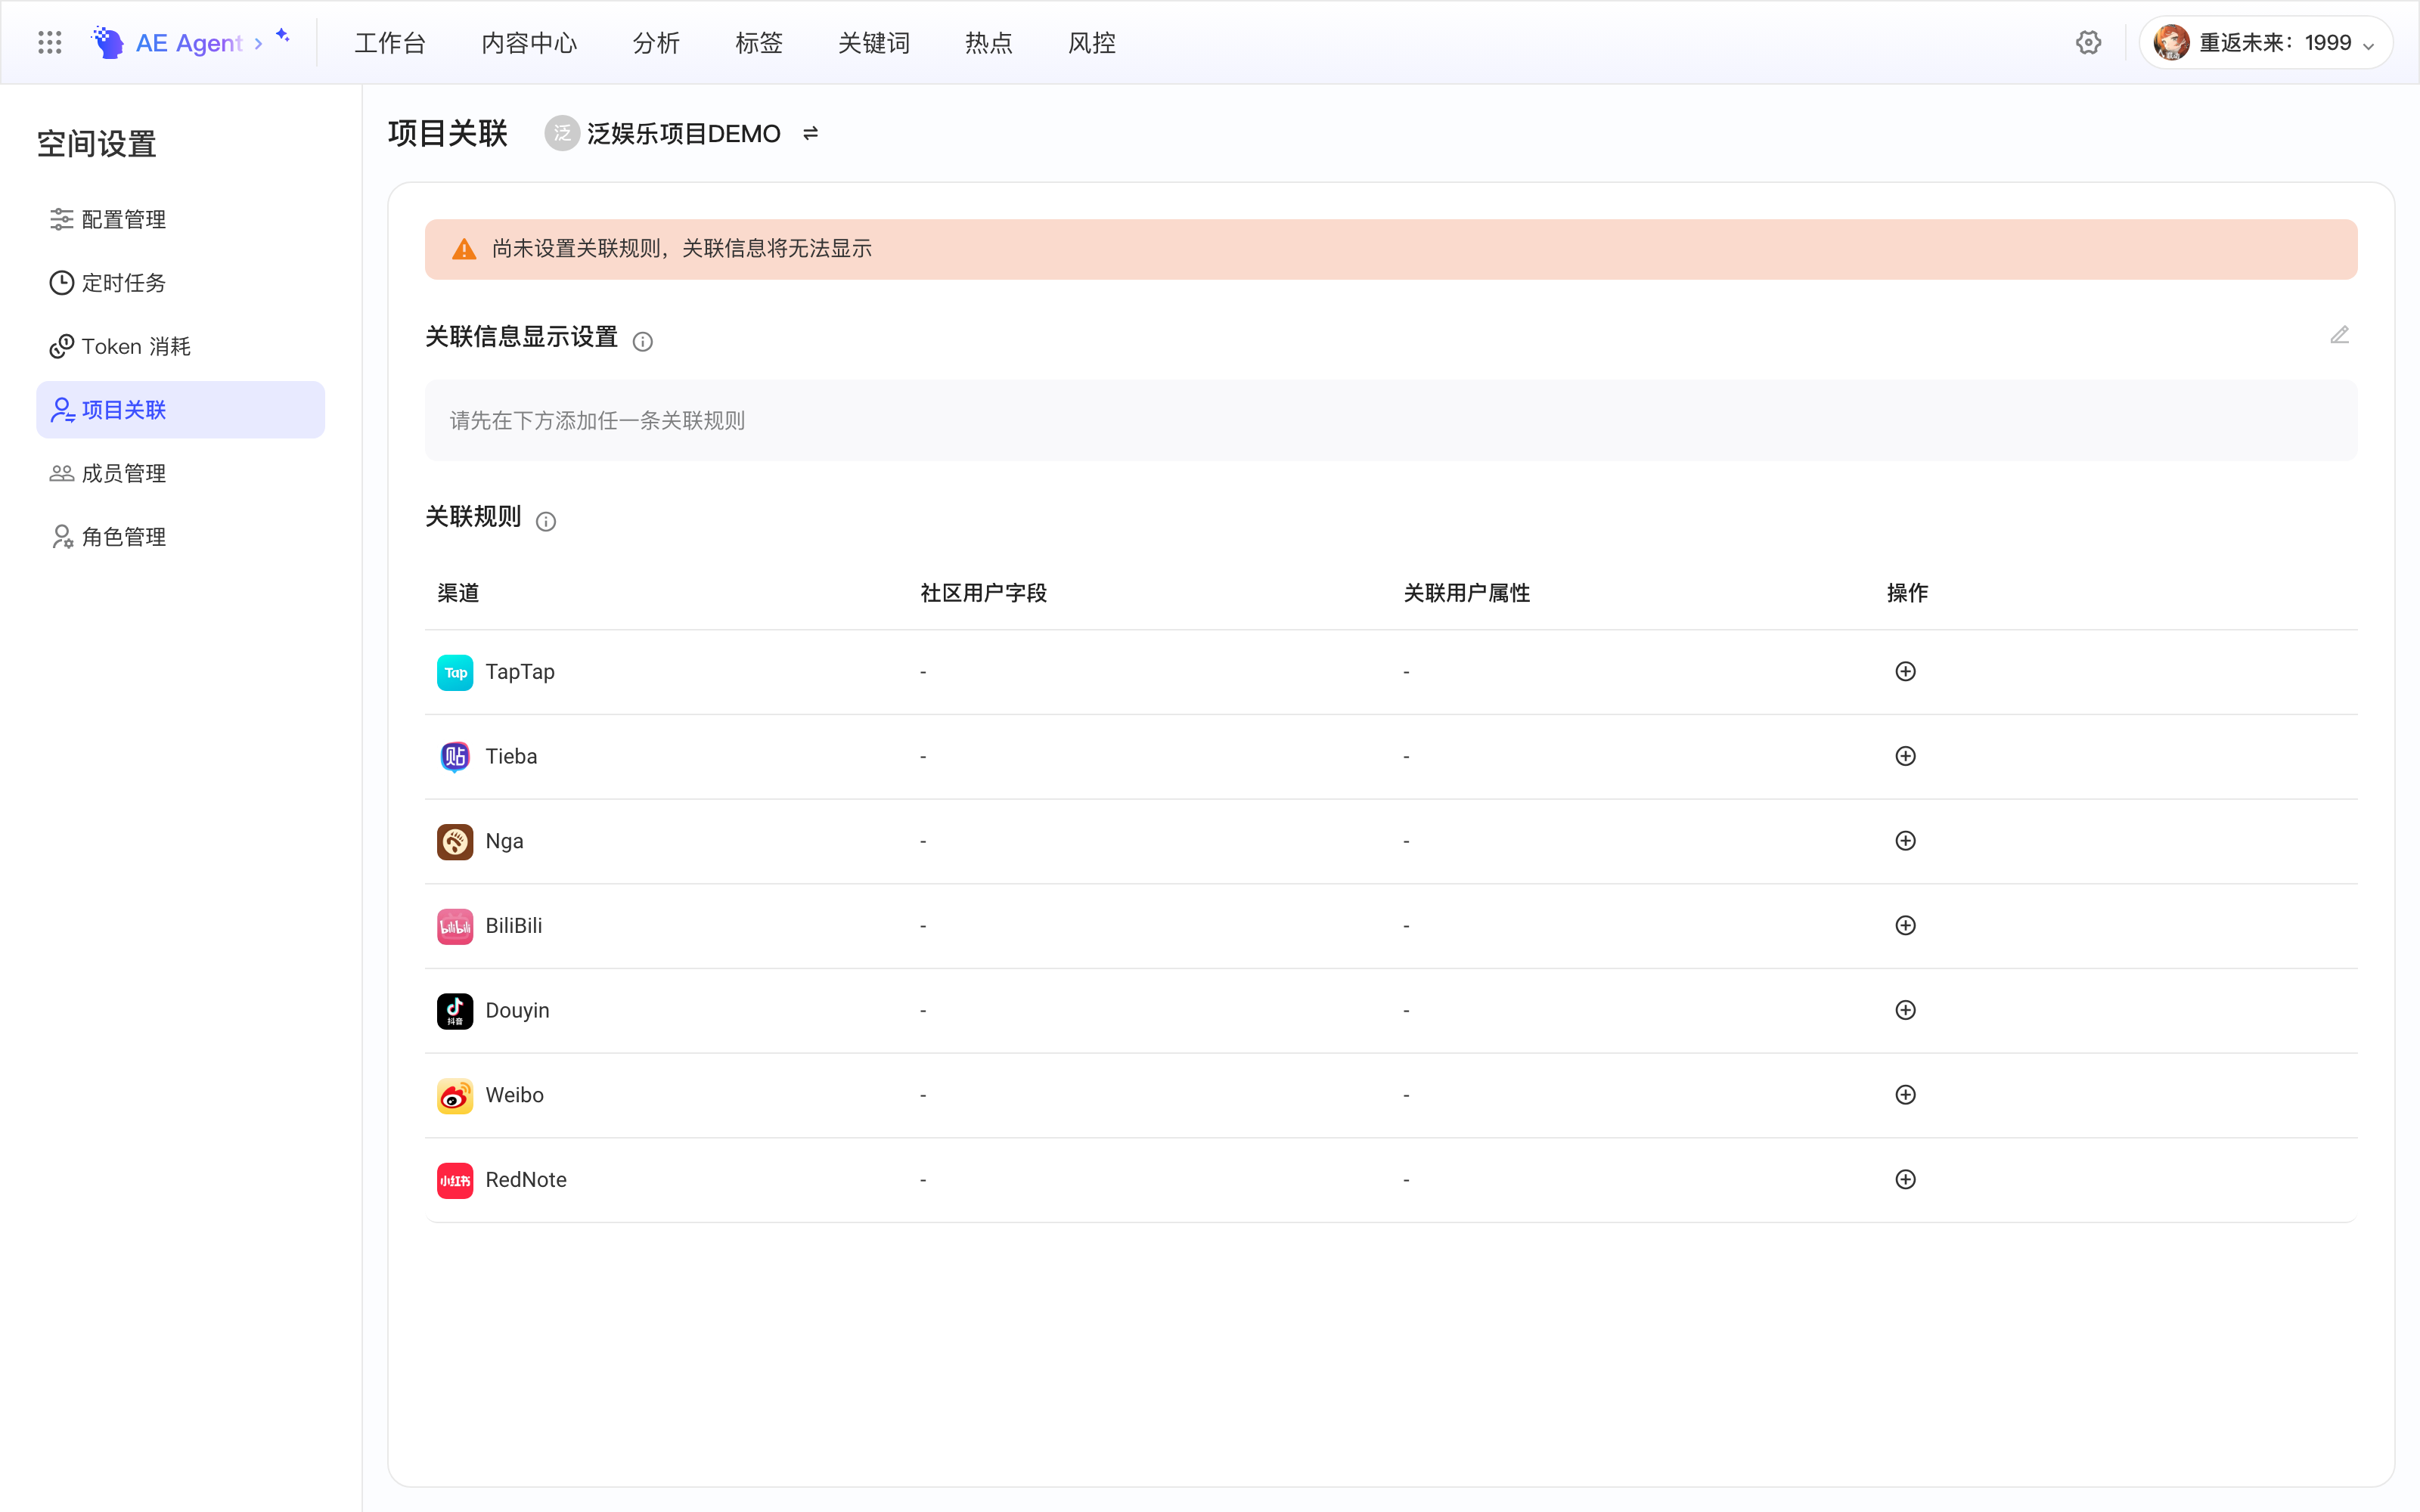
Task: Add association rule for Tieba
Action: (1905, 756)
